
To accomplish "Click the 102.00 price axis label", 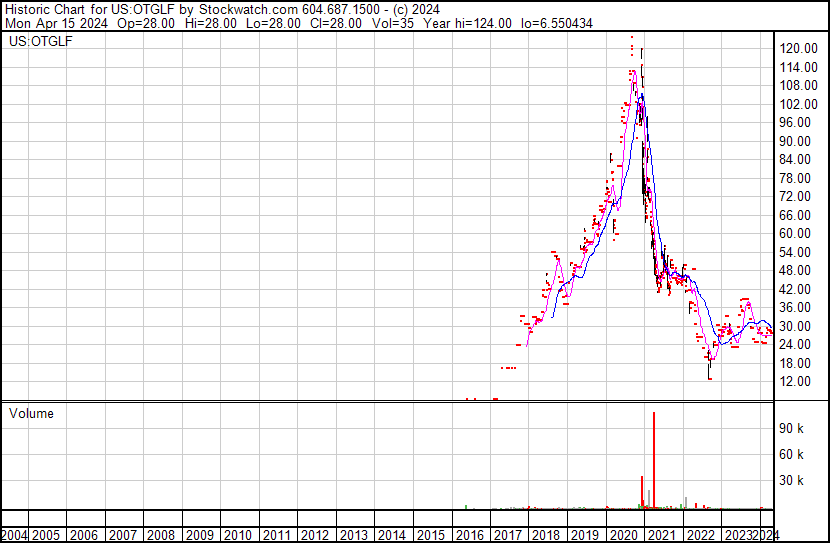I will coord(799,104).
